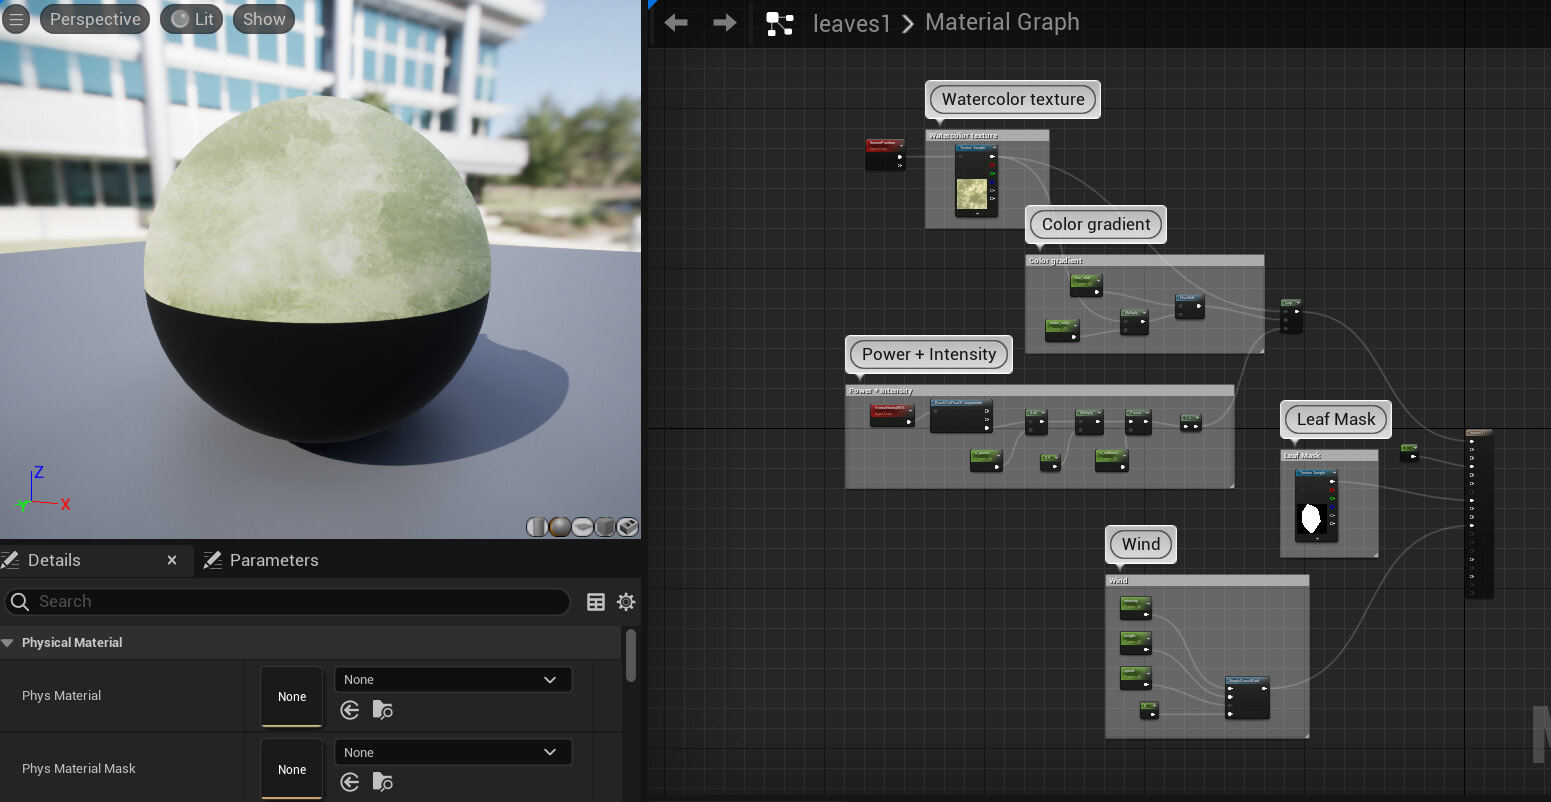1551x802 pixels.
Task: Collapse the Physical Material section
Action: [x=8, y=643]
